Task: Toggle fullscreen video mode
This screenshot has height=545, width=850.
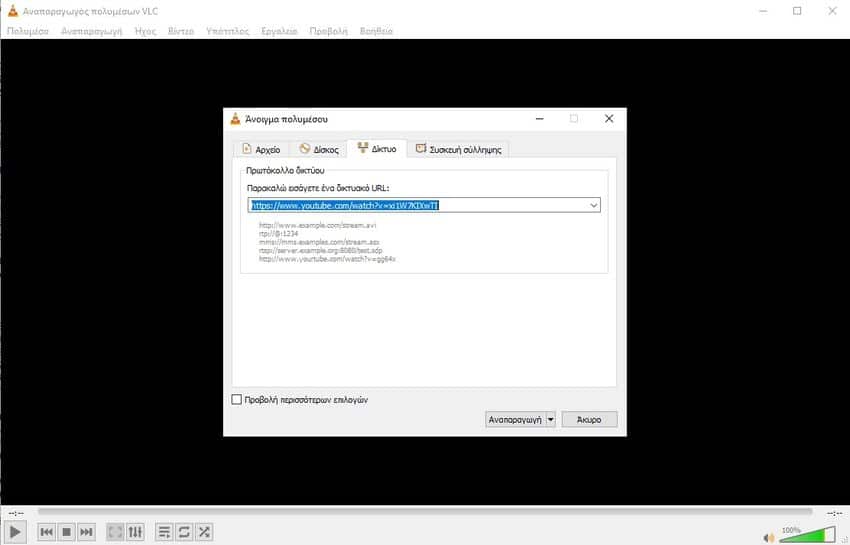Action: [x=115, y=532]
